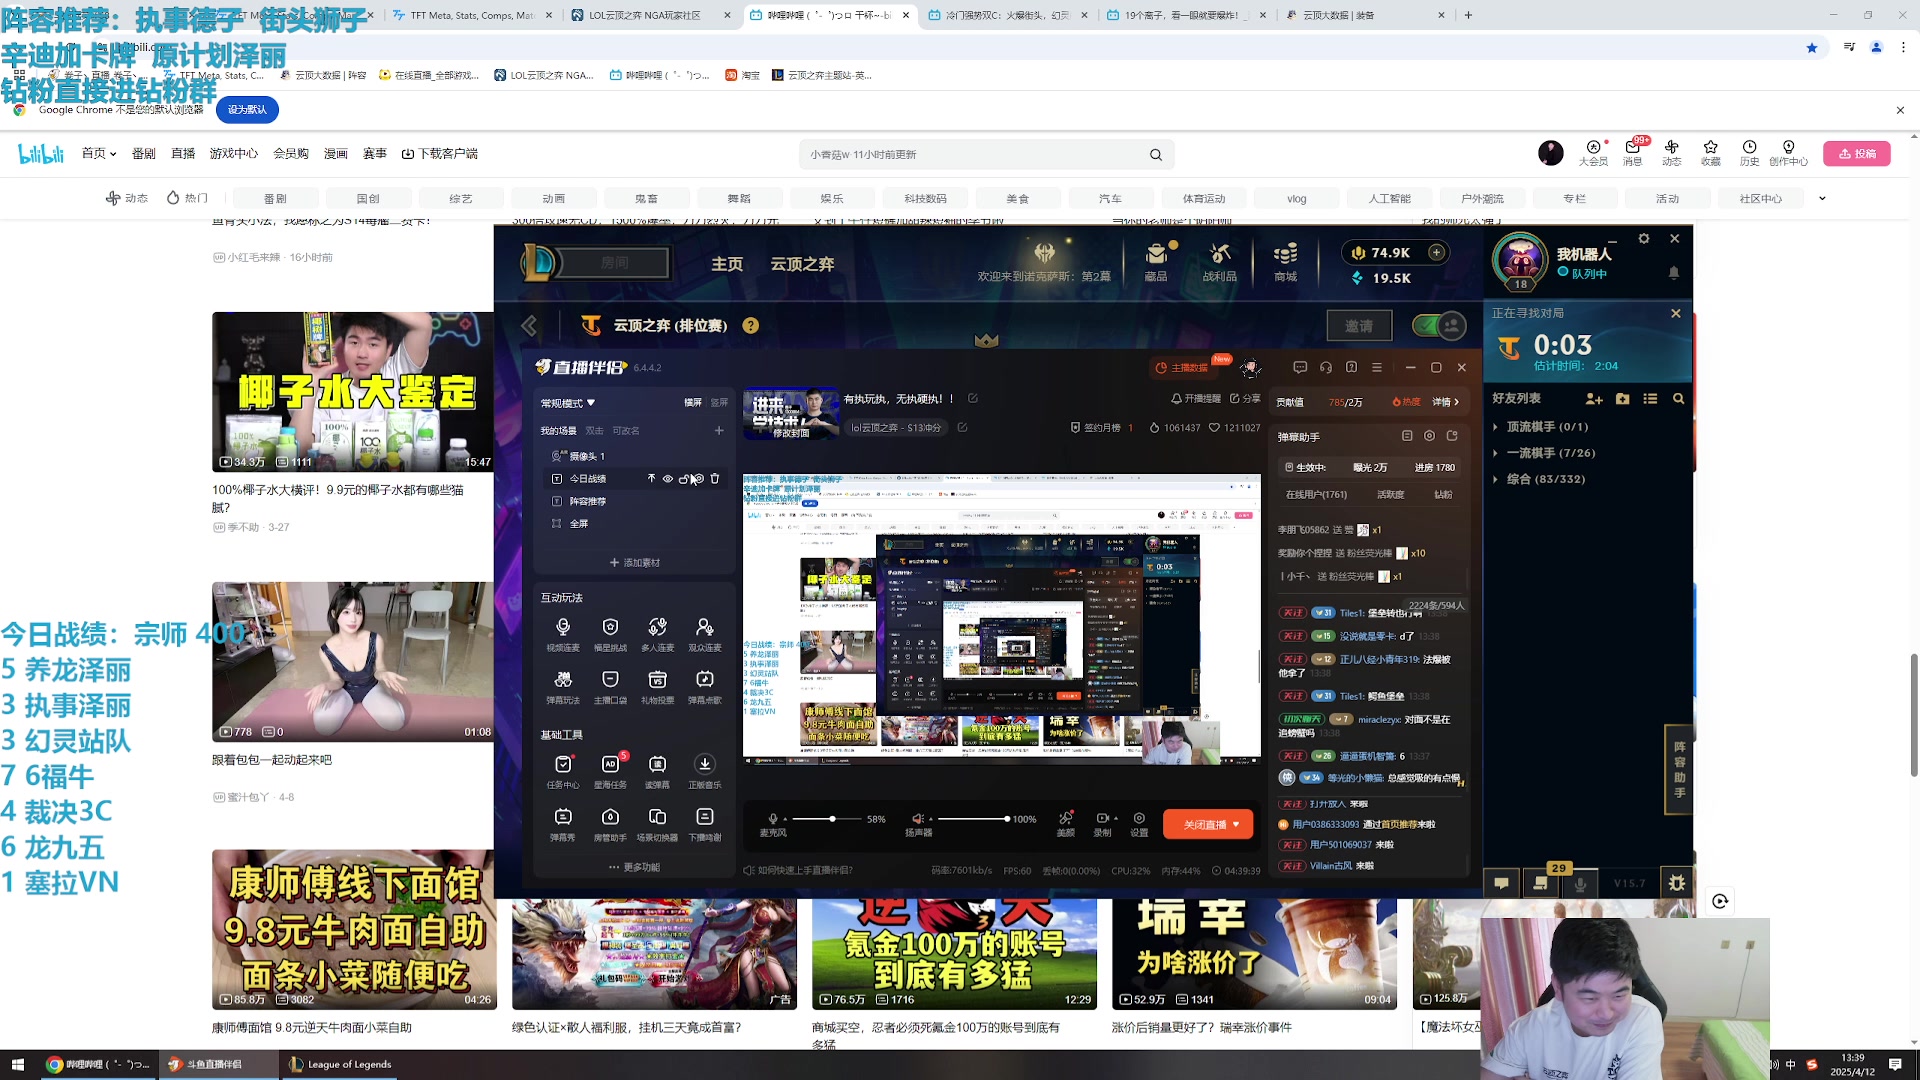Open headset customer service icon
This screenshot has width=1920, height=1080.
[x=1325, y=367]
